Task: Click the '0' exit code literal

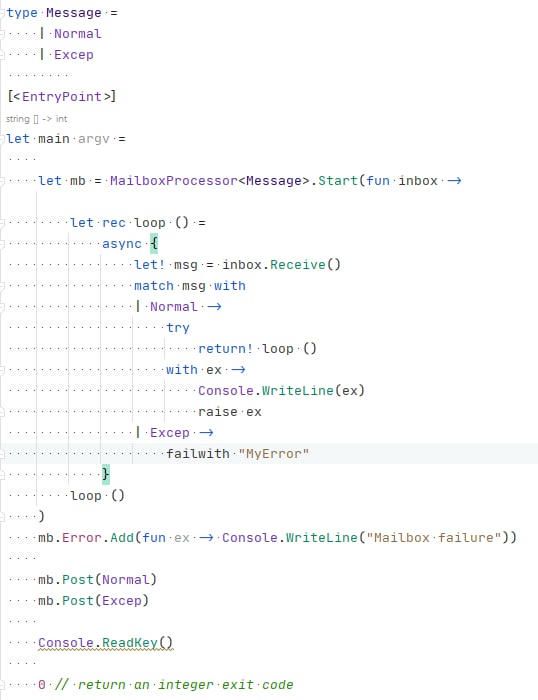Action: (x=42, y=684)
